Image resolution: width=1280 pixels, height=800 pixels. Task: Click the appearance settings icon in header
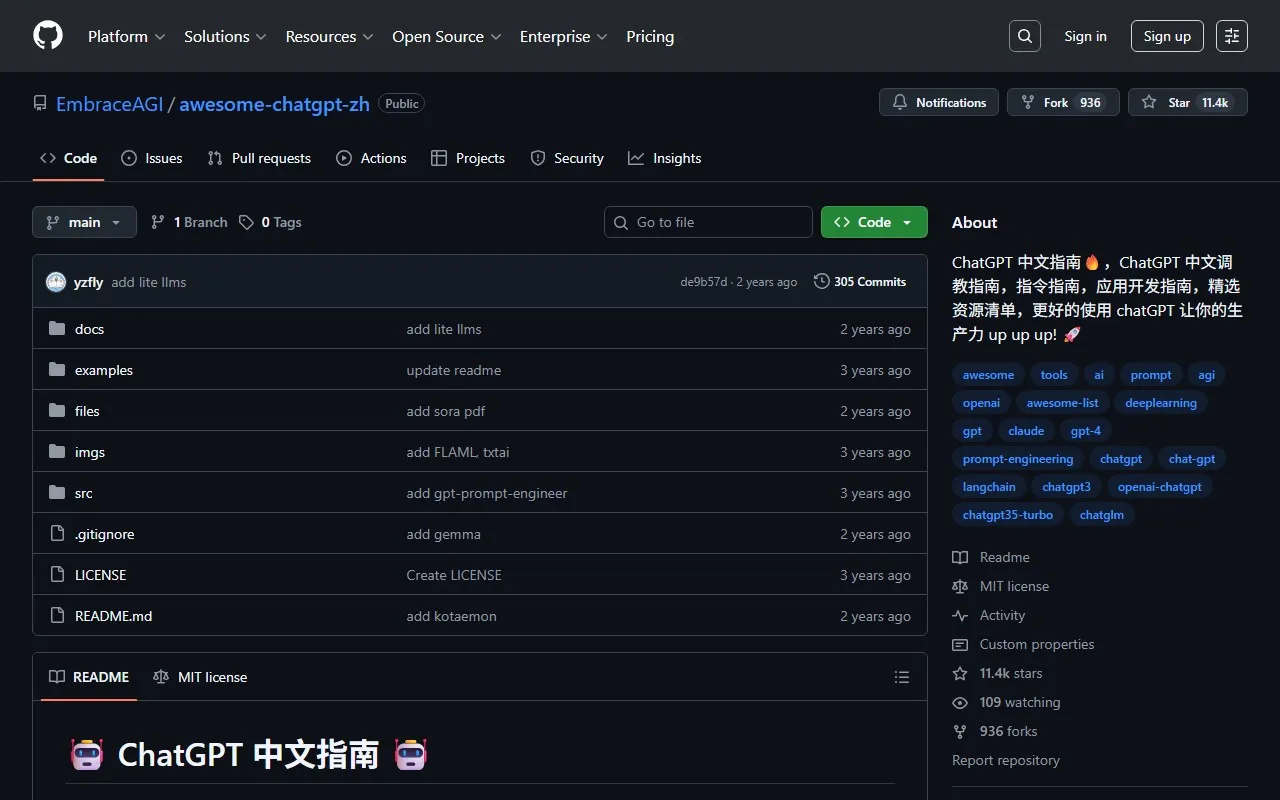click(x=1231, y=36)
